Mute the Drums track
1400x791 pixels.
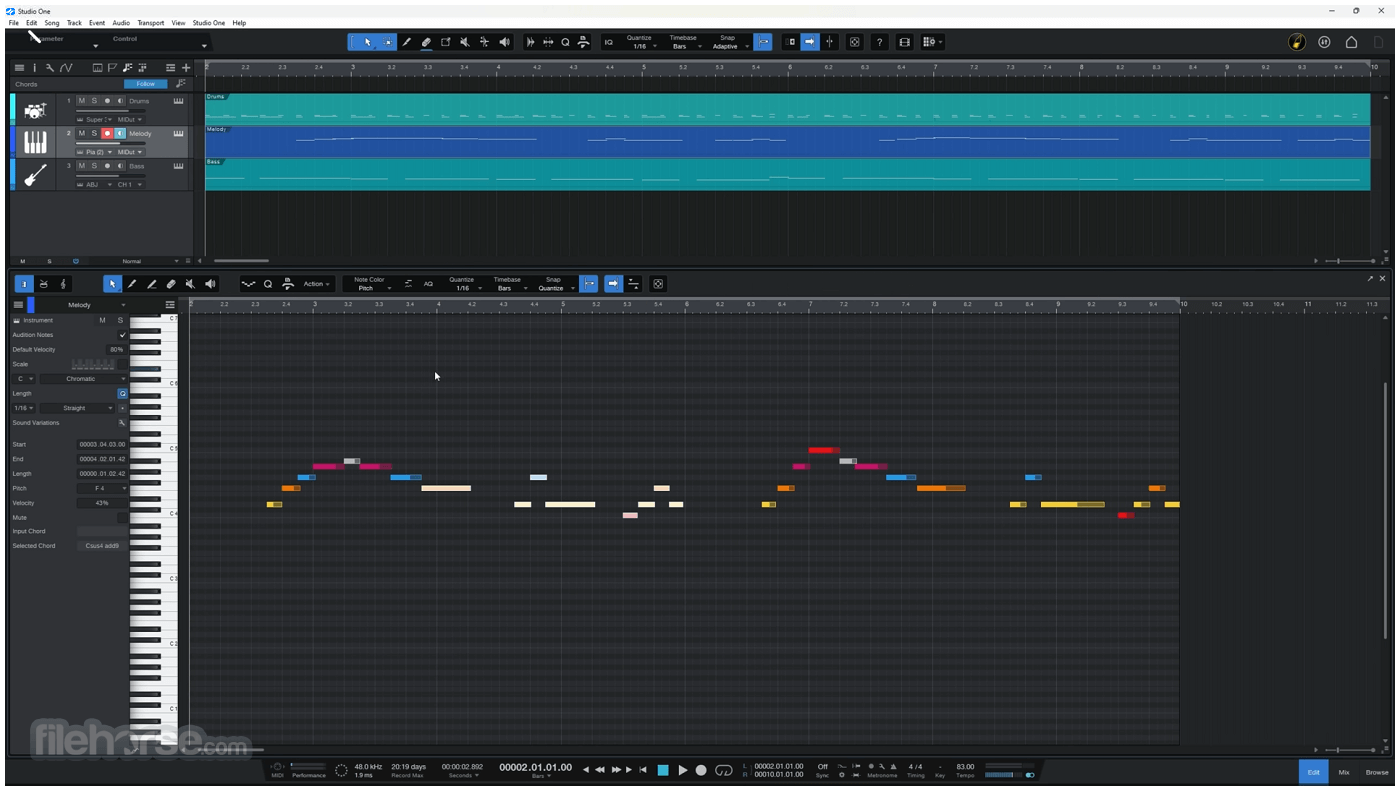[82, 101]
